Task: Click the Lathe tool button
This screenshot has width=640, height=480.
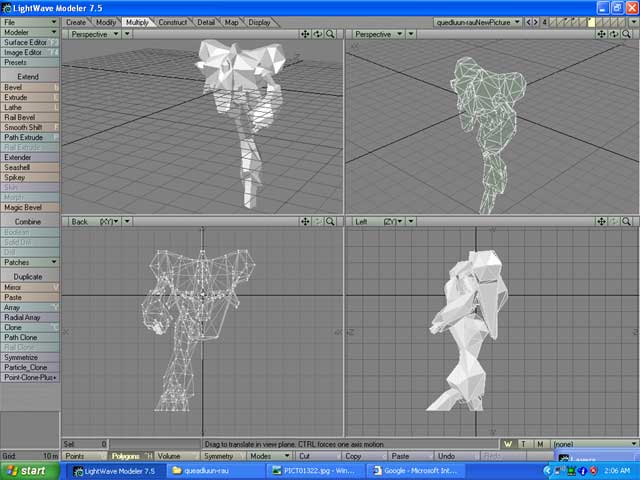Action: [30, 107]
